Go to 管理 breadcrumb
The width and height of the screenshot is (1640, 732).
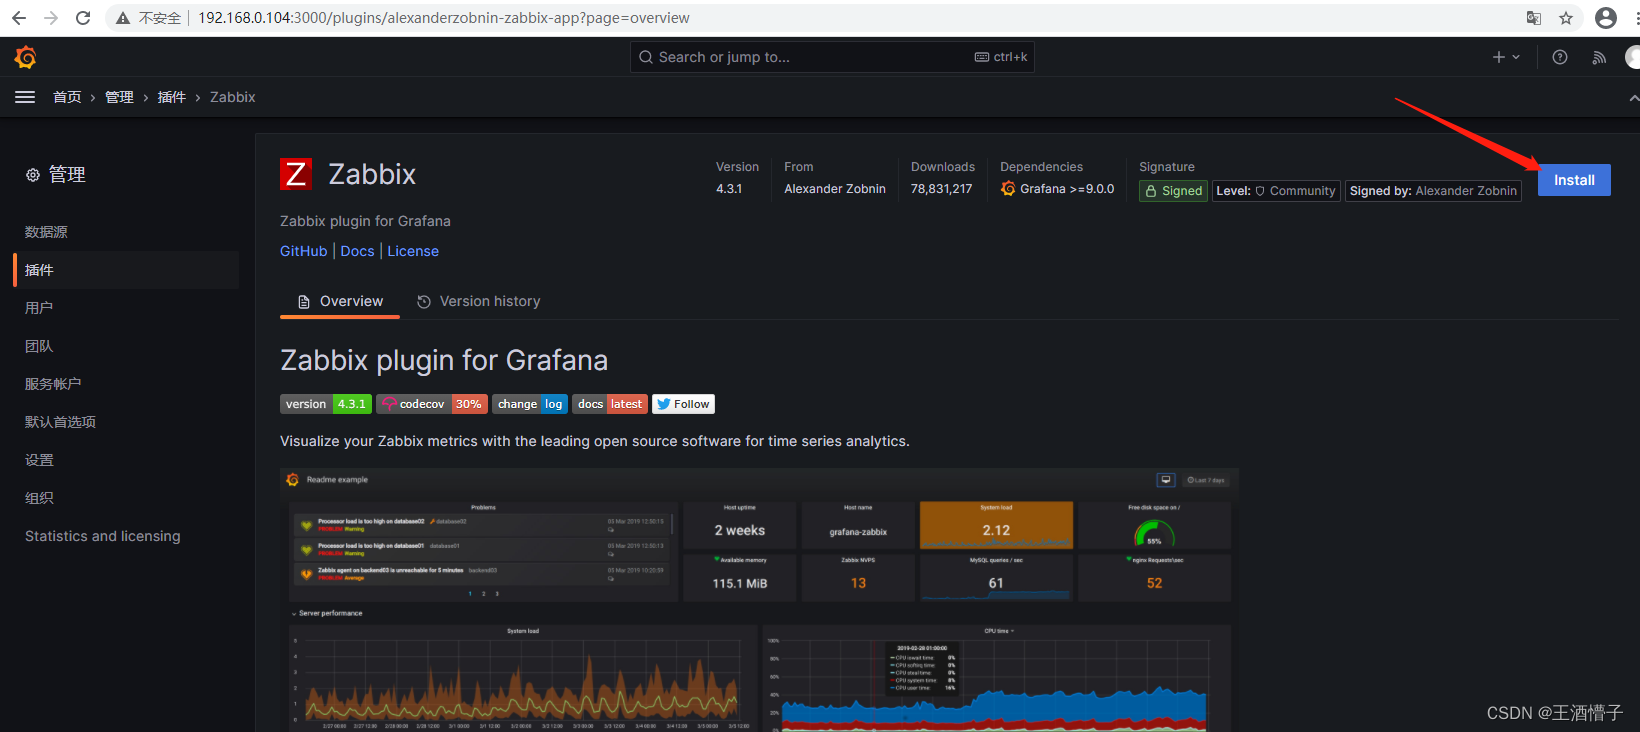coord(119,97)
